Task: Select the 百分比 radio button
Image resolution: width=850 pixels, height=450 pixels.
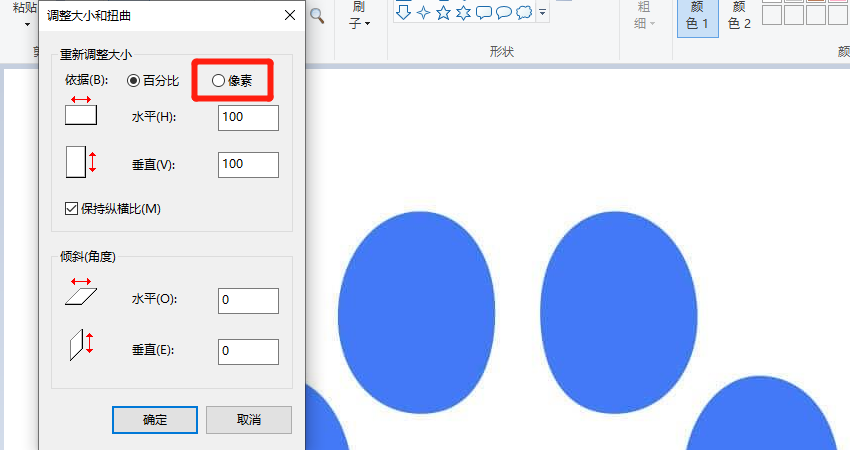Action: point(133,79)
